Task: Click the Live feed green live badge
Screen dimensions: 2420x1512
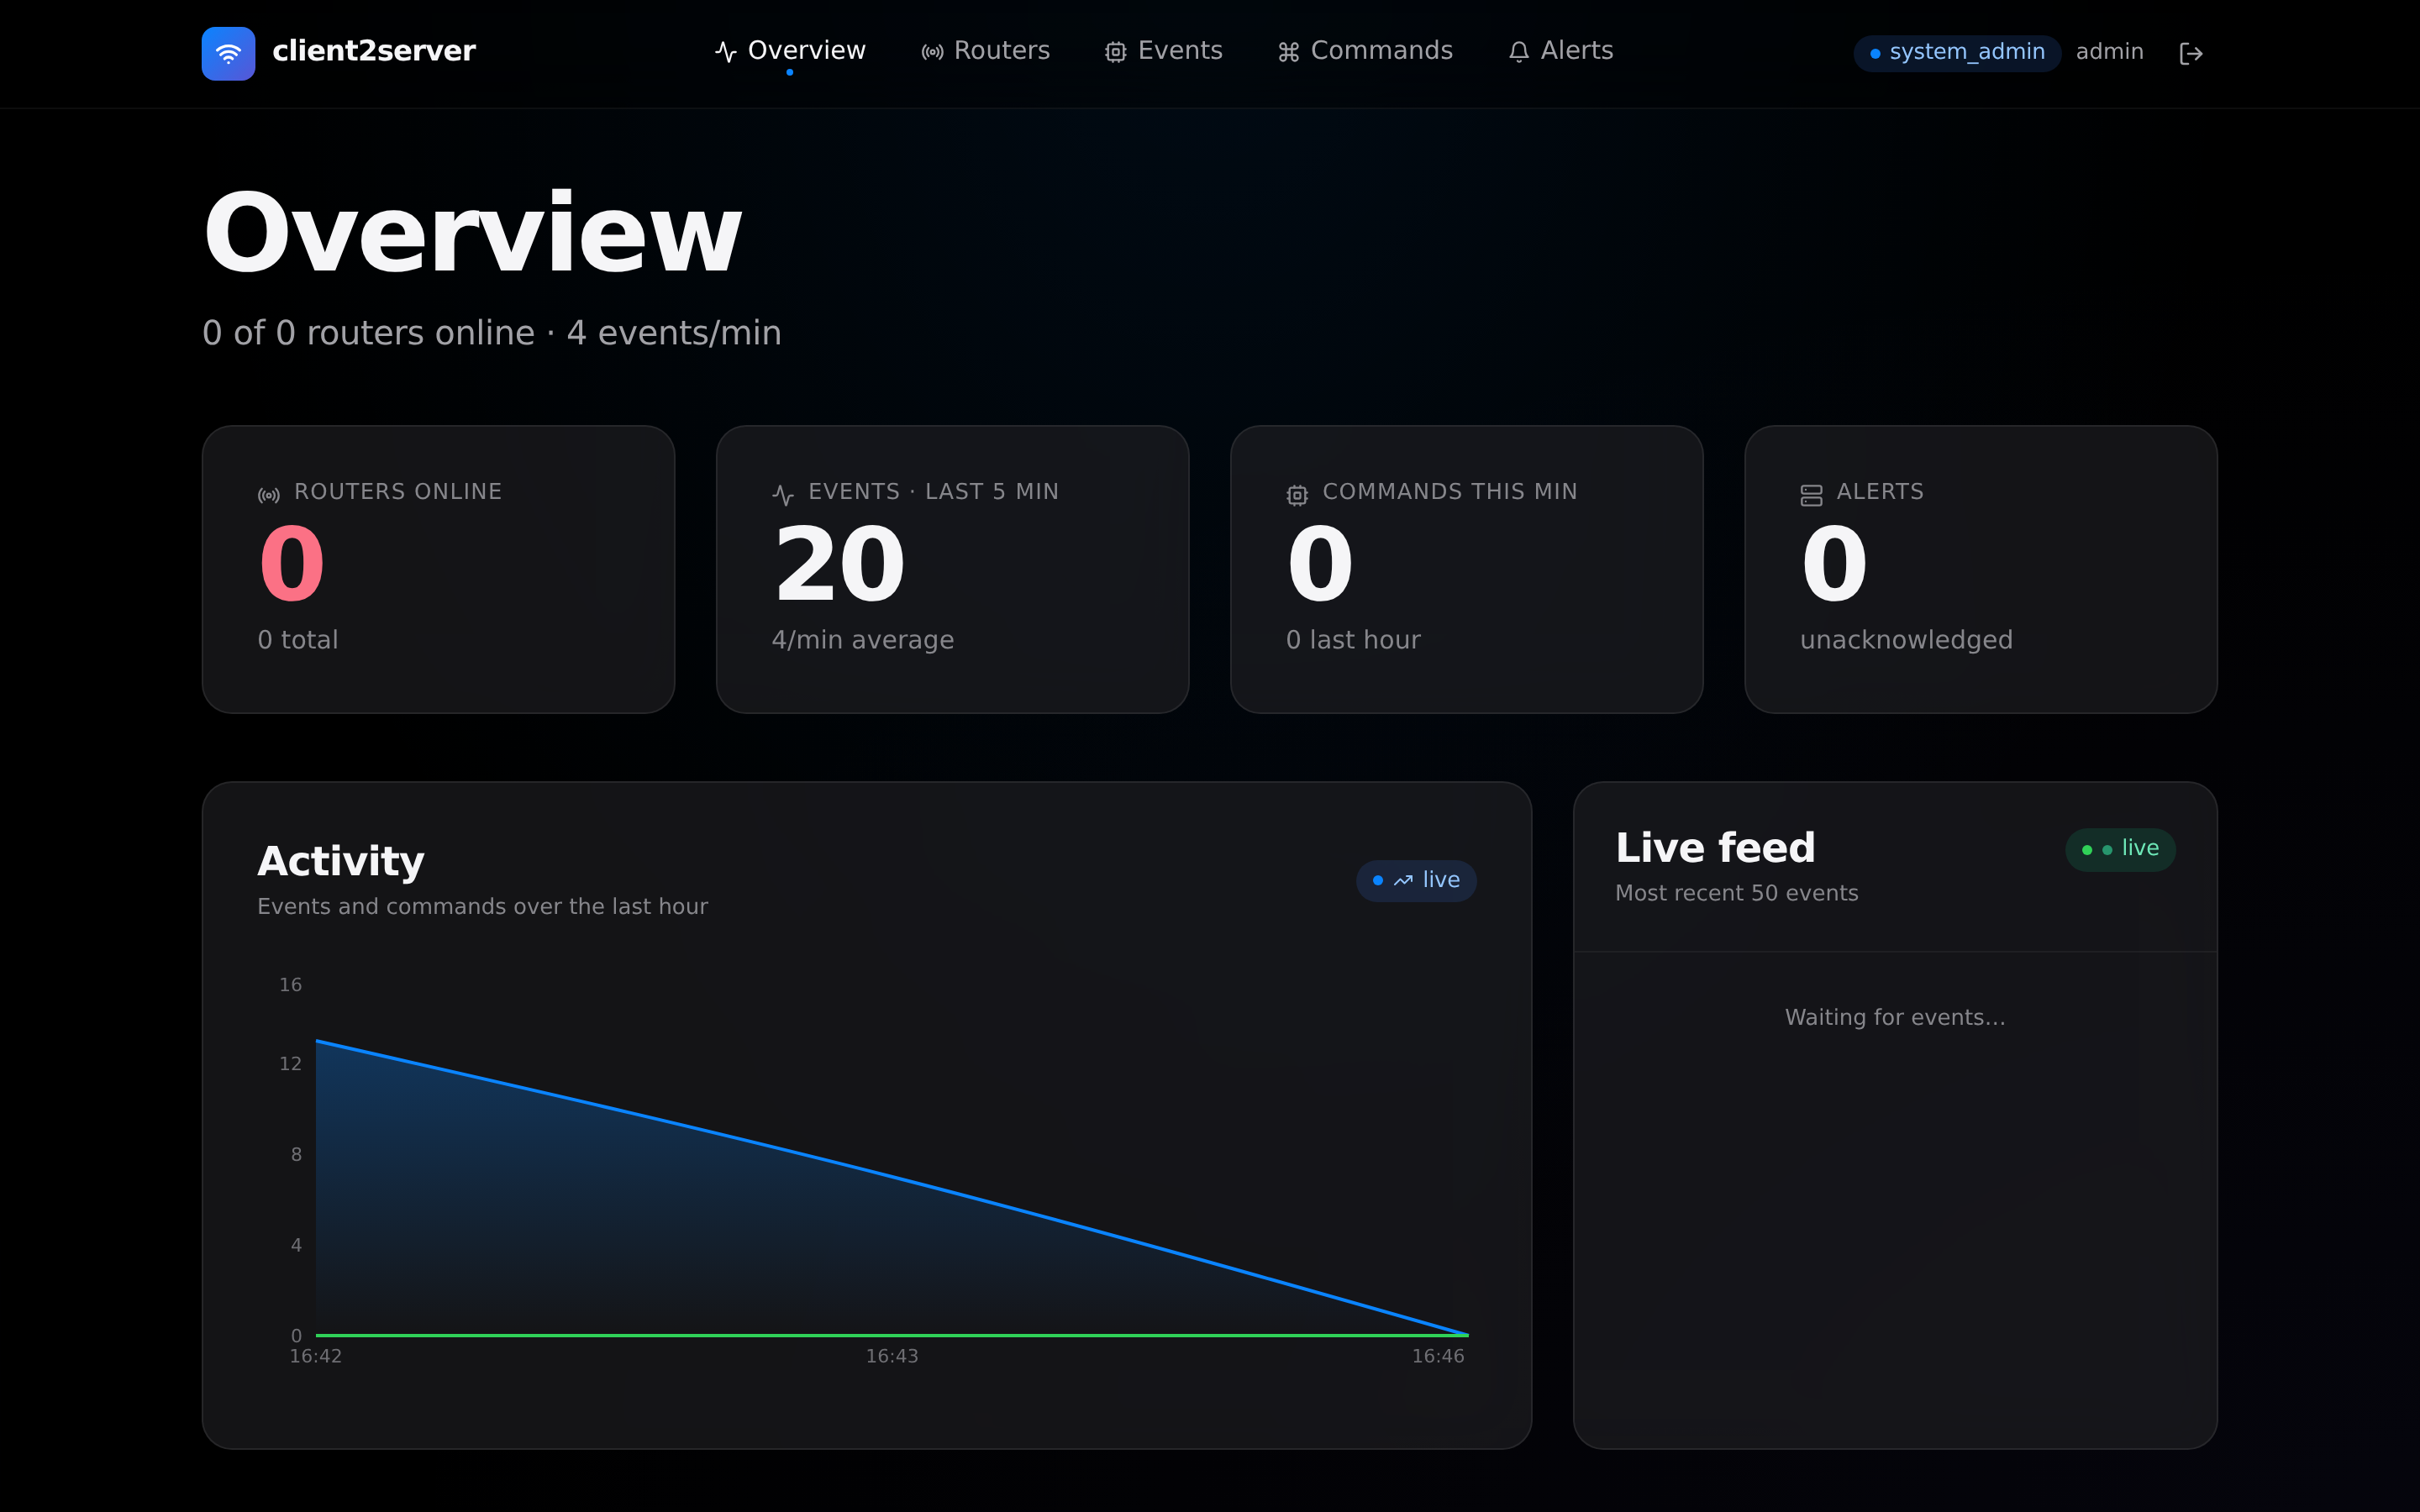Action: click(x=2120, y=849)
